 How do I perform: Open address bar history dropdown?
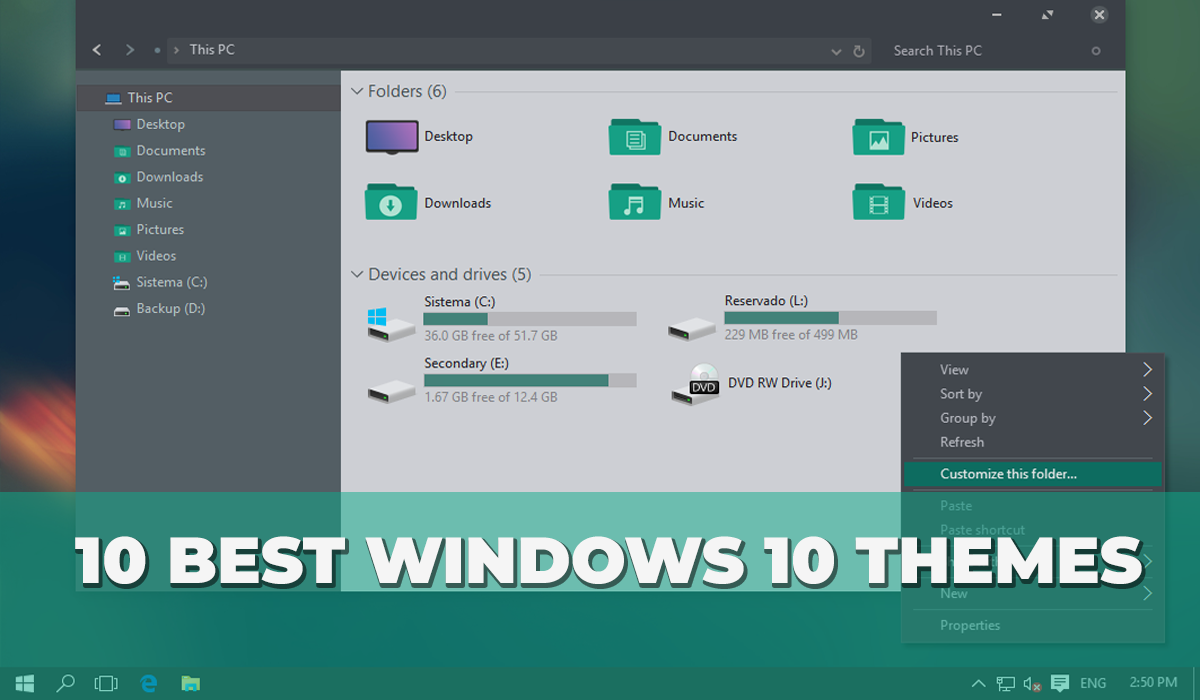pyautogui.click(x=837, y=51)
